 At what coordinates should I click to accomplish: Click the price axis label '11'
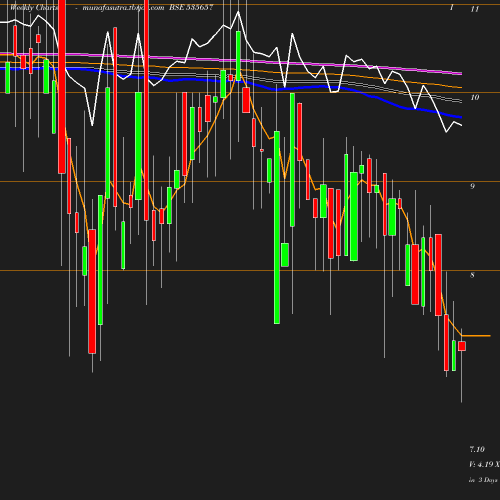[475, 9]
